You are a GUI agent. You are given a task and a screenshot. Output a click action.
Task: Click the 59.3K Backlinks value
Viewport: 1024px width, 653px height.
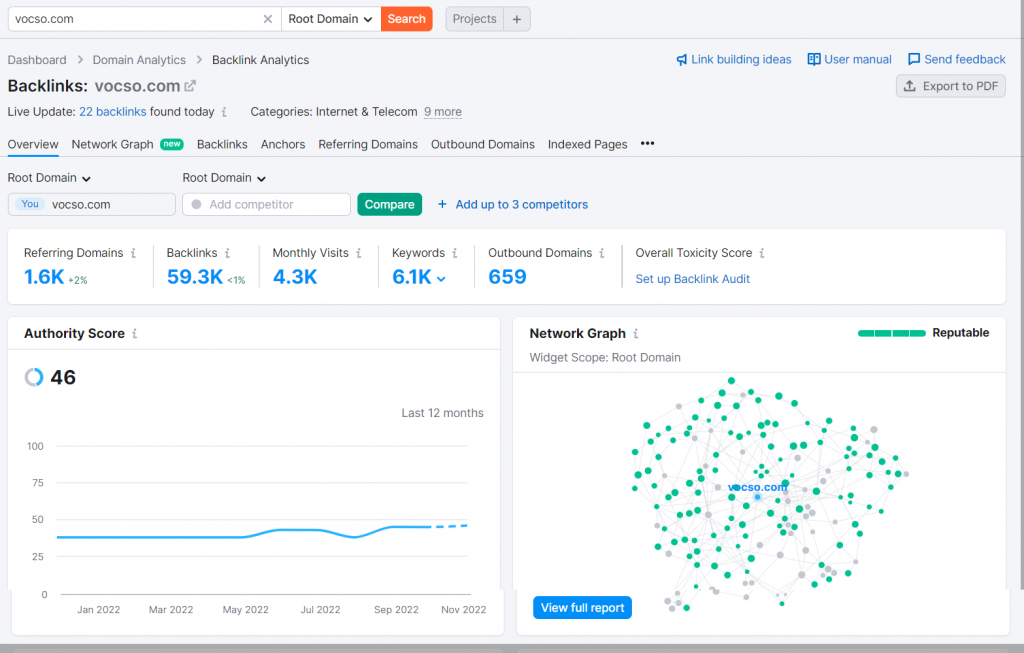point(195,277)
